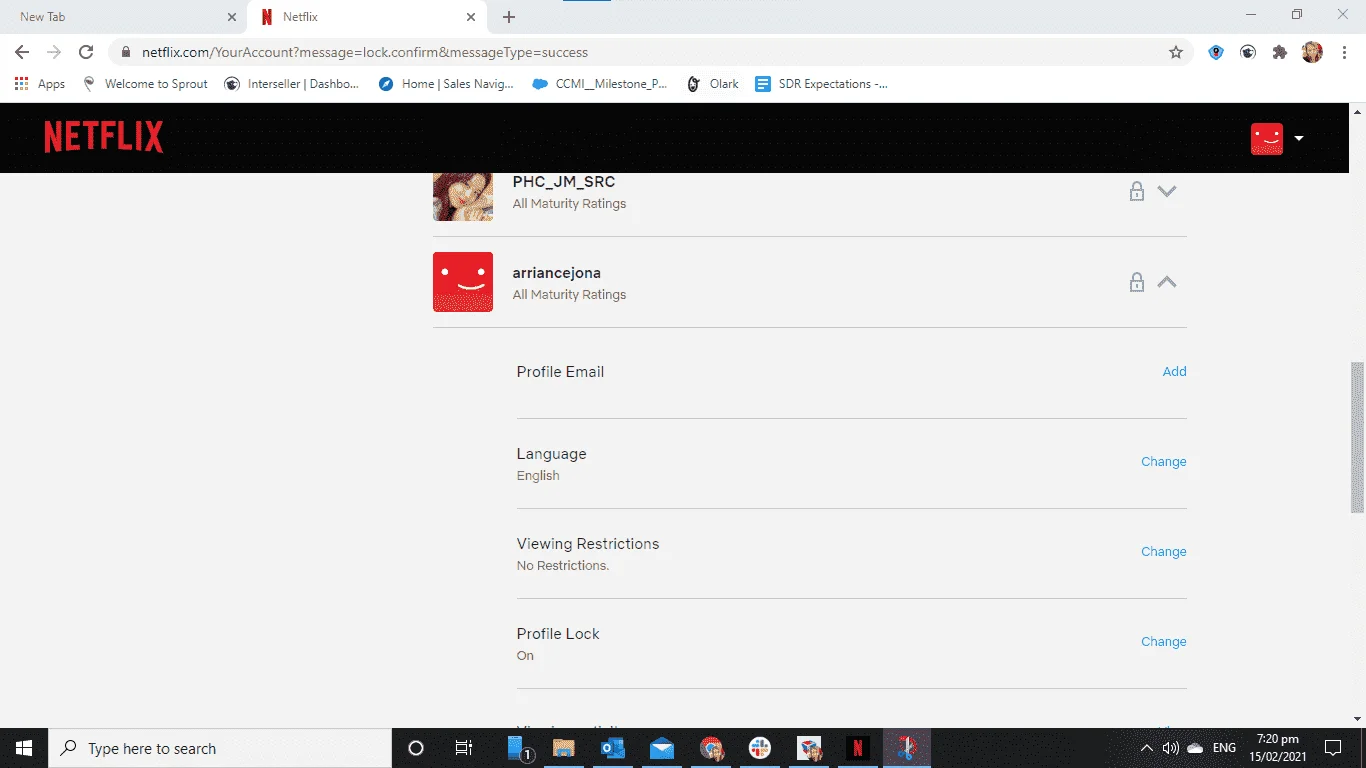Expand the PHC_JM_SRC profile settings
Viewport: 1366px width, 768px height.
(x=1167, y=191)
